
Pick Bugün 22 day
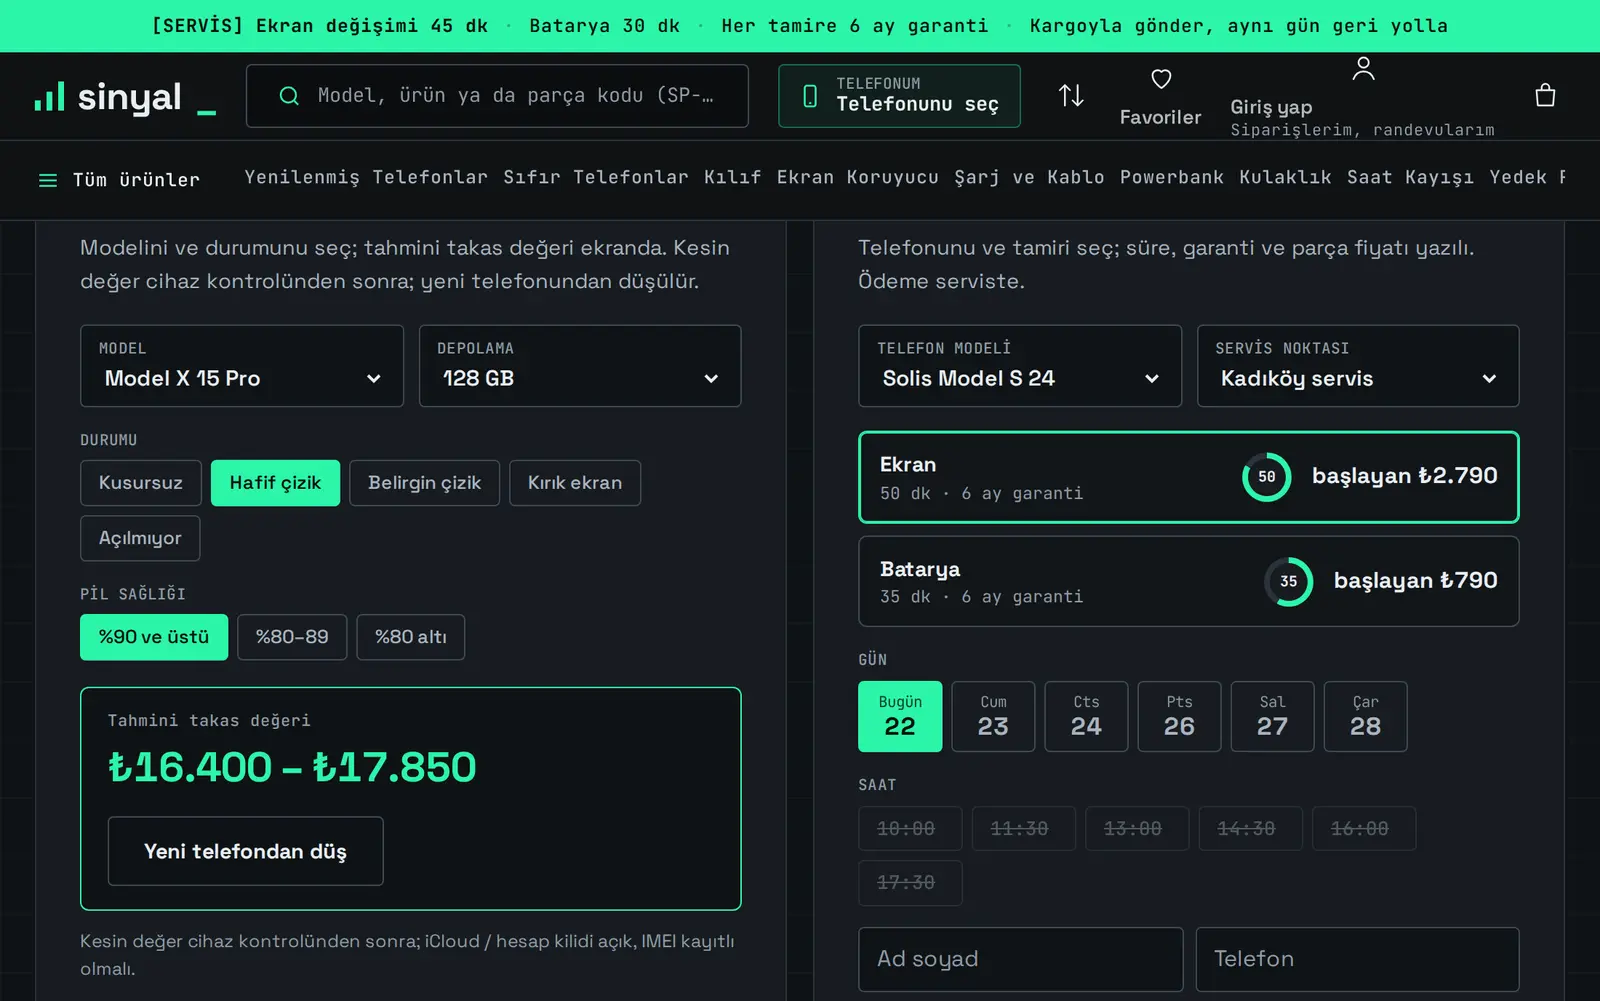tap(900, 717)
